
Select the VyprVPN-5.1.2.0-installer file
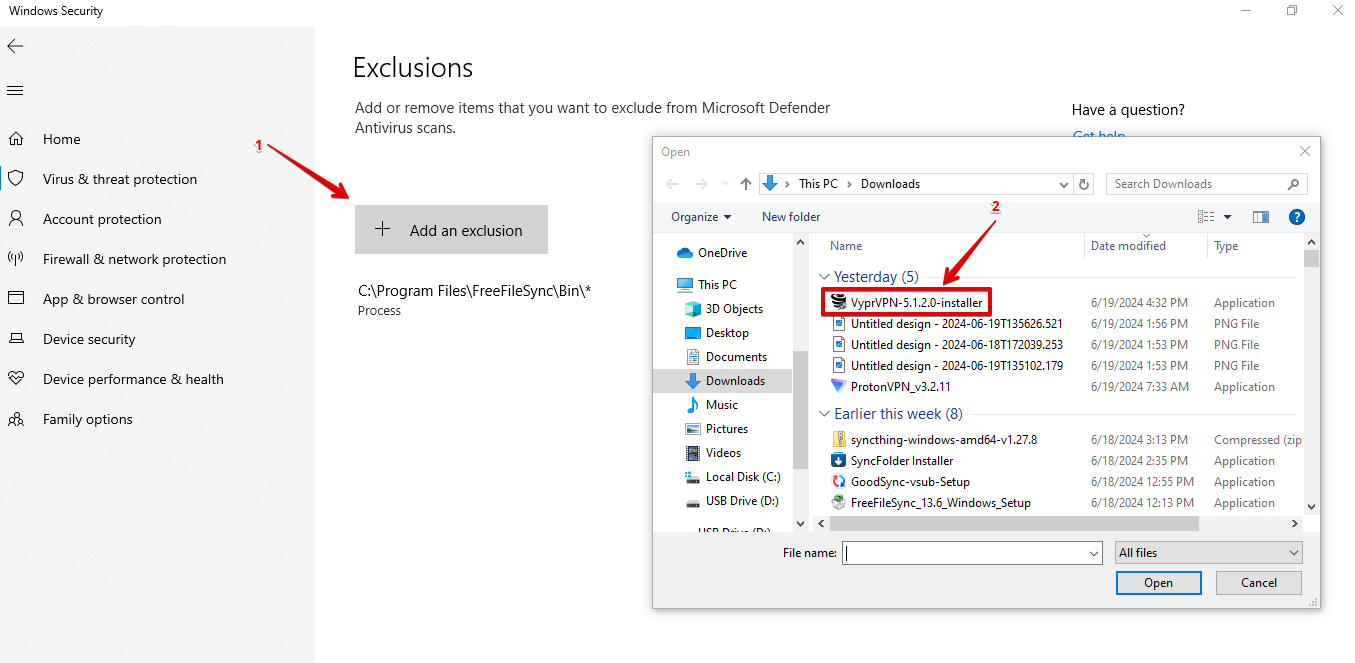[x=907, y=302]
